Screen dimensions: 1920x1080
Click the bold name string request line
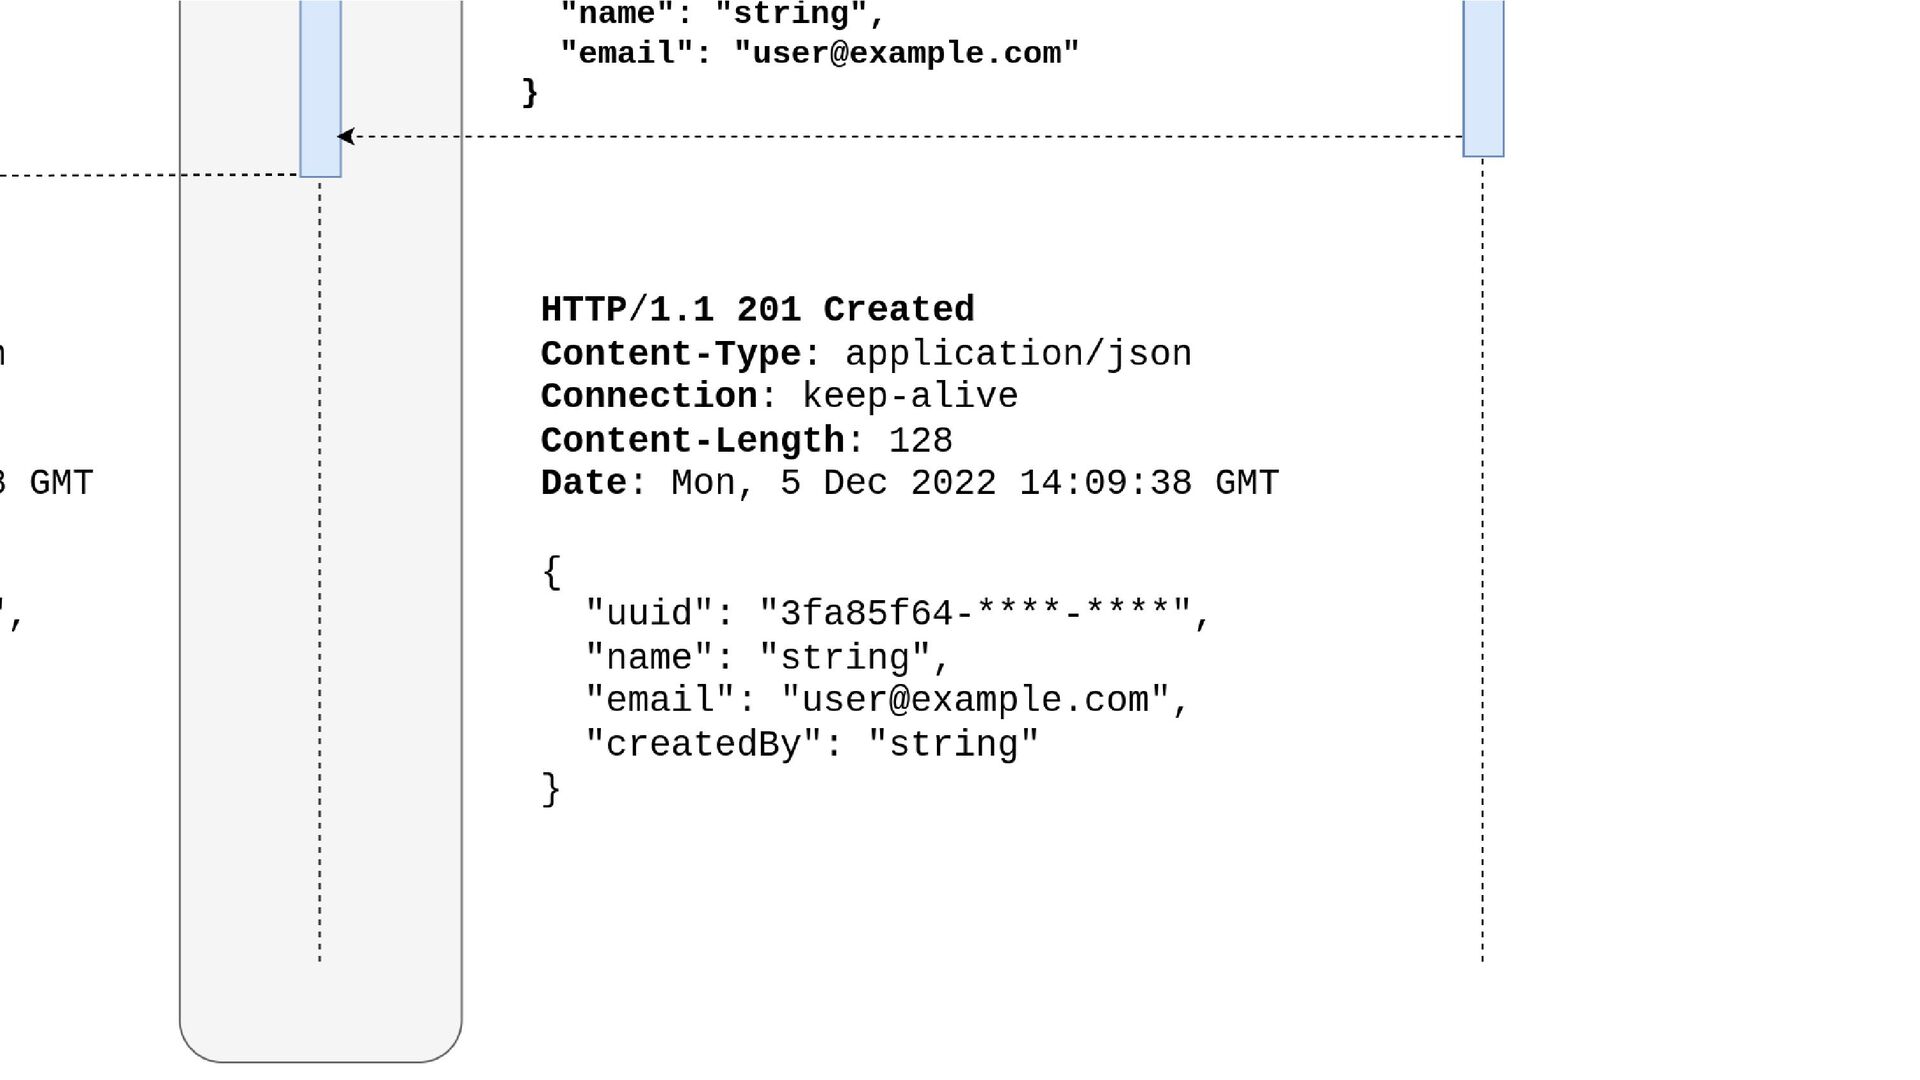click(722, 14)
